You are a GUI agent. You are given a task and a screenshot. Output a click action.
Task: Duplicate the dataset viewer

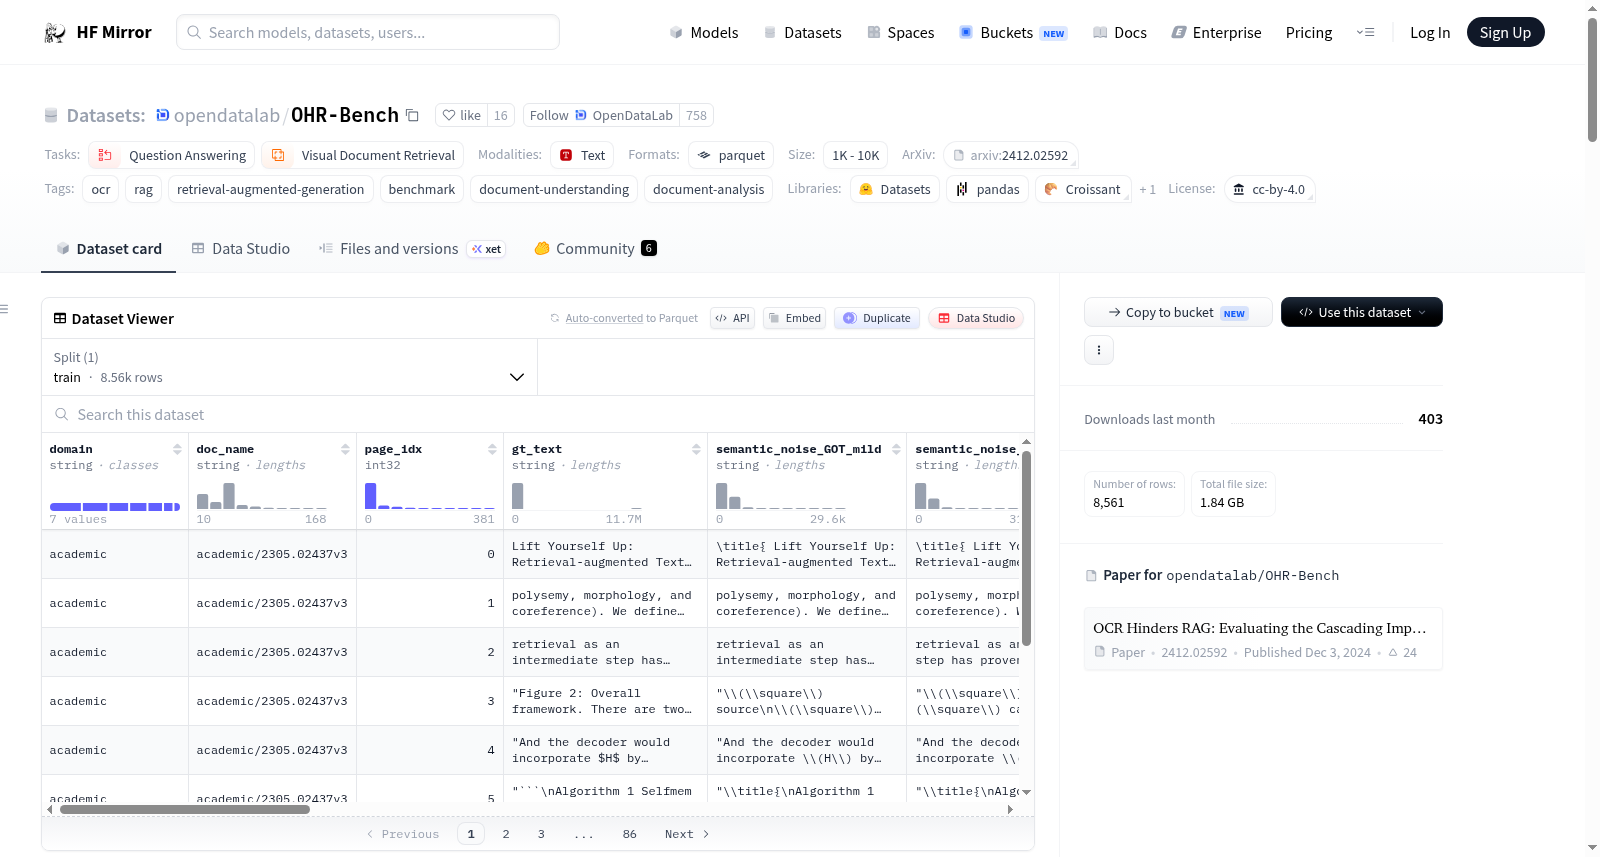pos(876,318)
